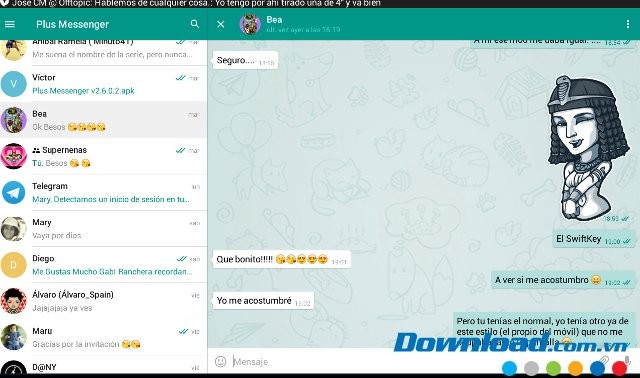Select Bea's conversation in the chat list

tap(104, 120)
